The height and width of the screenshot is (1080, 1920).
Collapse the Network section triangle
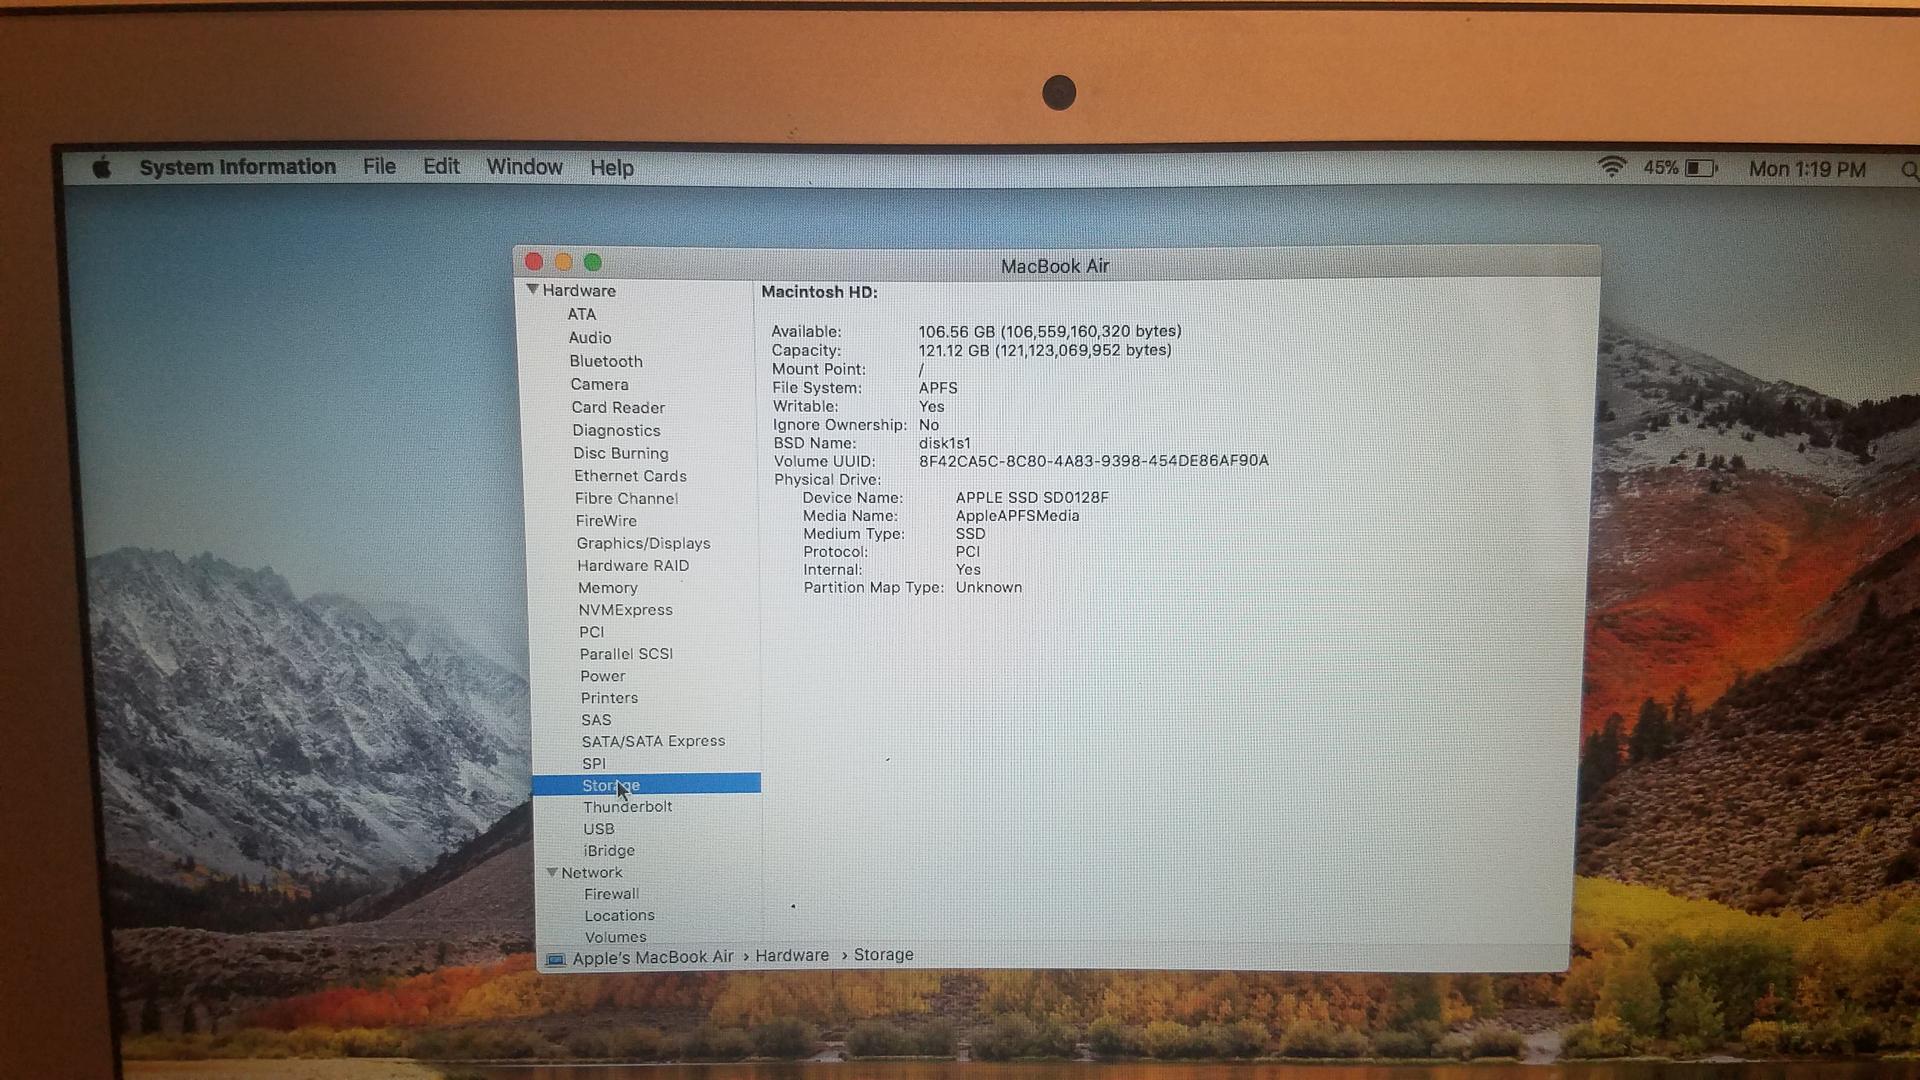click(552, 872)
